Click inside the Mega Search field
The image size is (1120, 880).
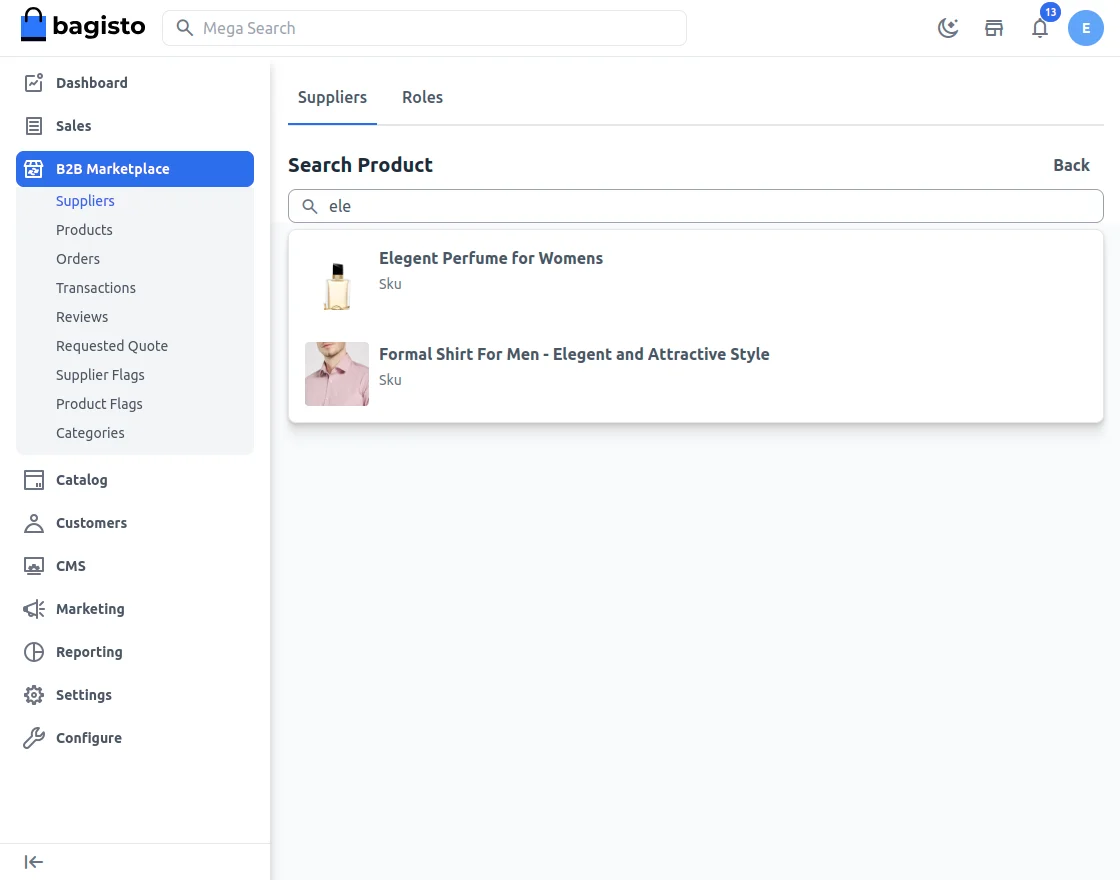click(x=424, y=28)
